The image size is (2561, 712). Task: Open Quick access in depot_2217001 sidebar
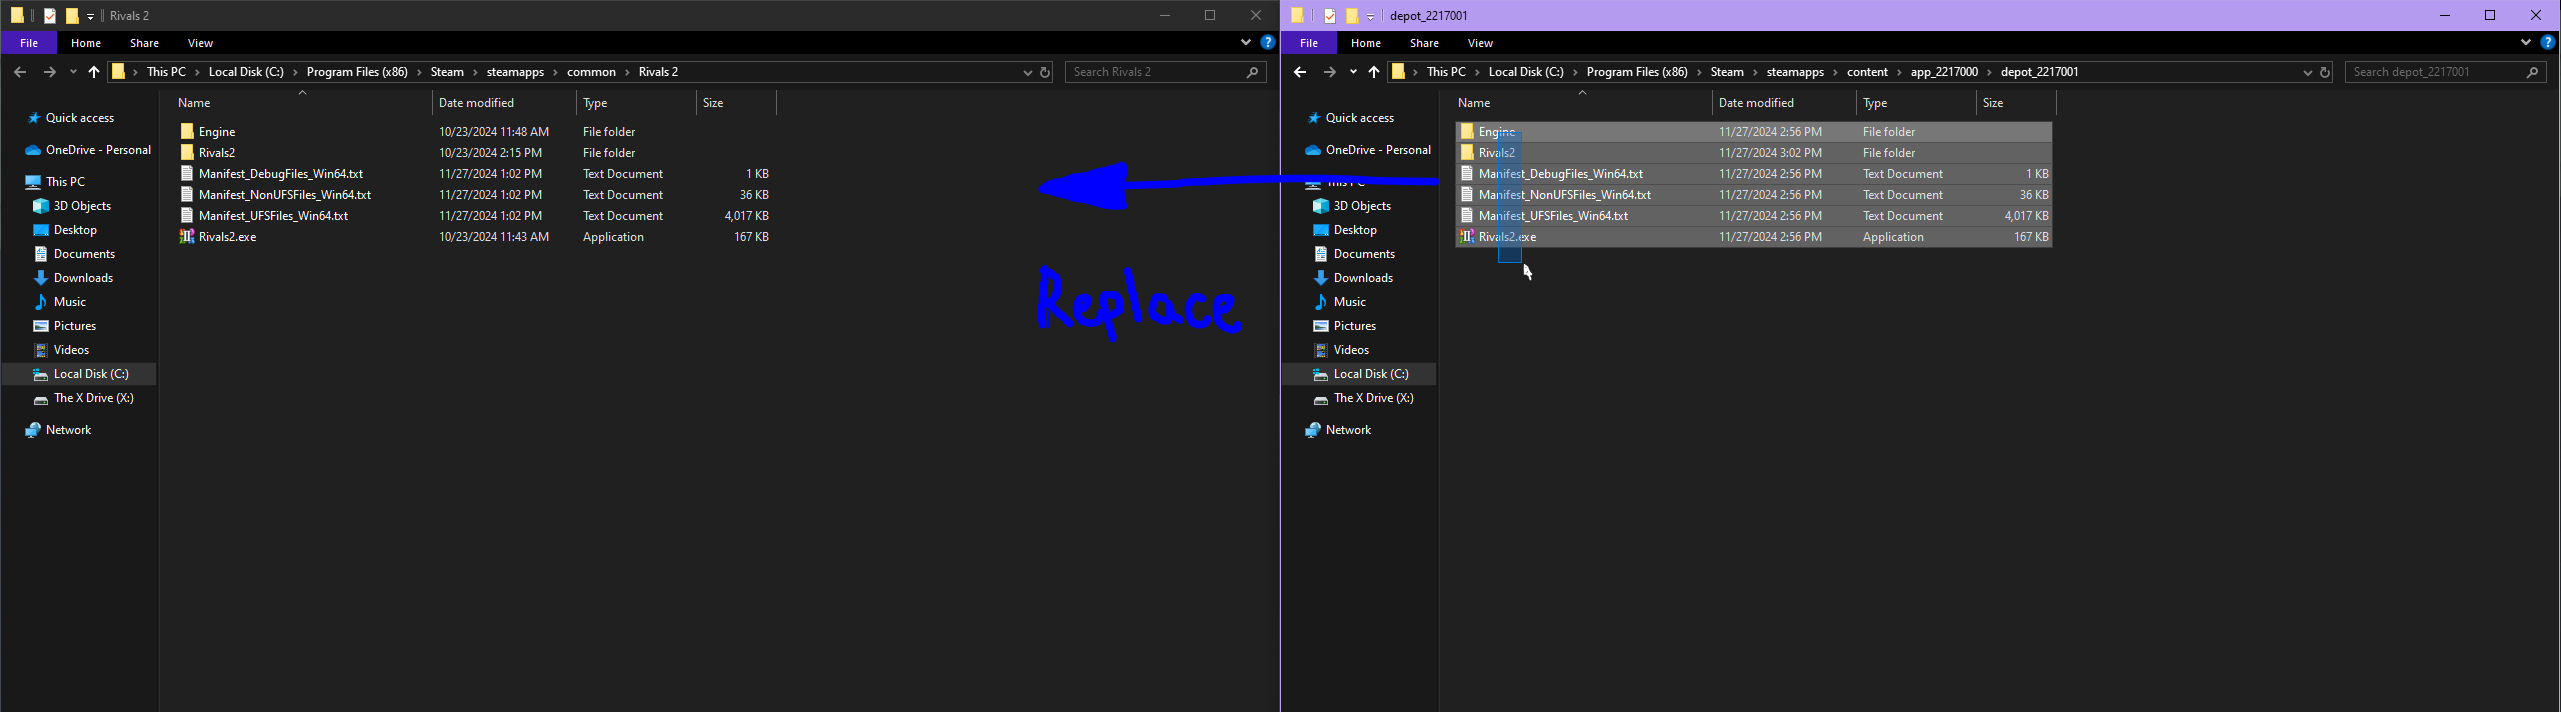coord(1359,118)
